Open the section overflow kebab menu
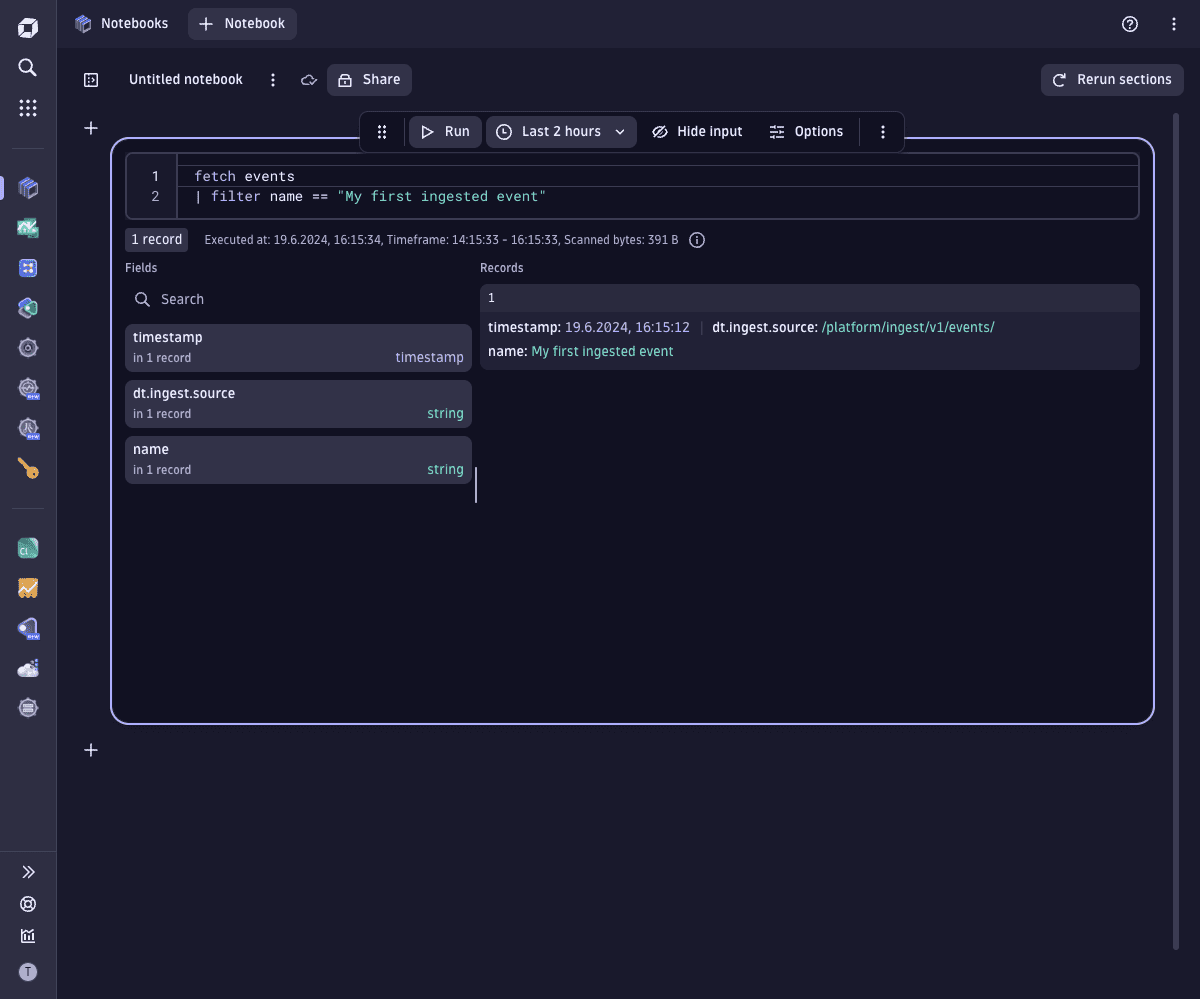The height and width of the screenshot is (999, 1200). [882, 131]
